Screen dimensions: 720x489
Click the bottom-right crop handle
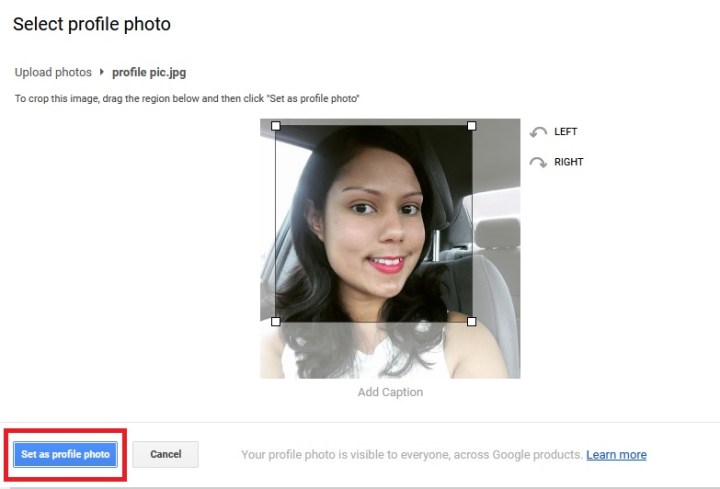[472, 321]
